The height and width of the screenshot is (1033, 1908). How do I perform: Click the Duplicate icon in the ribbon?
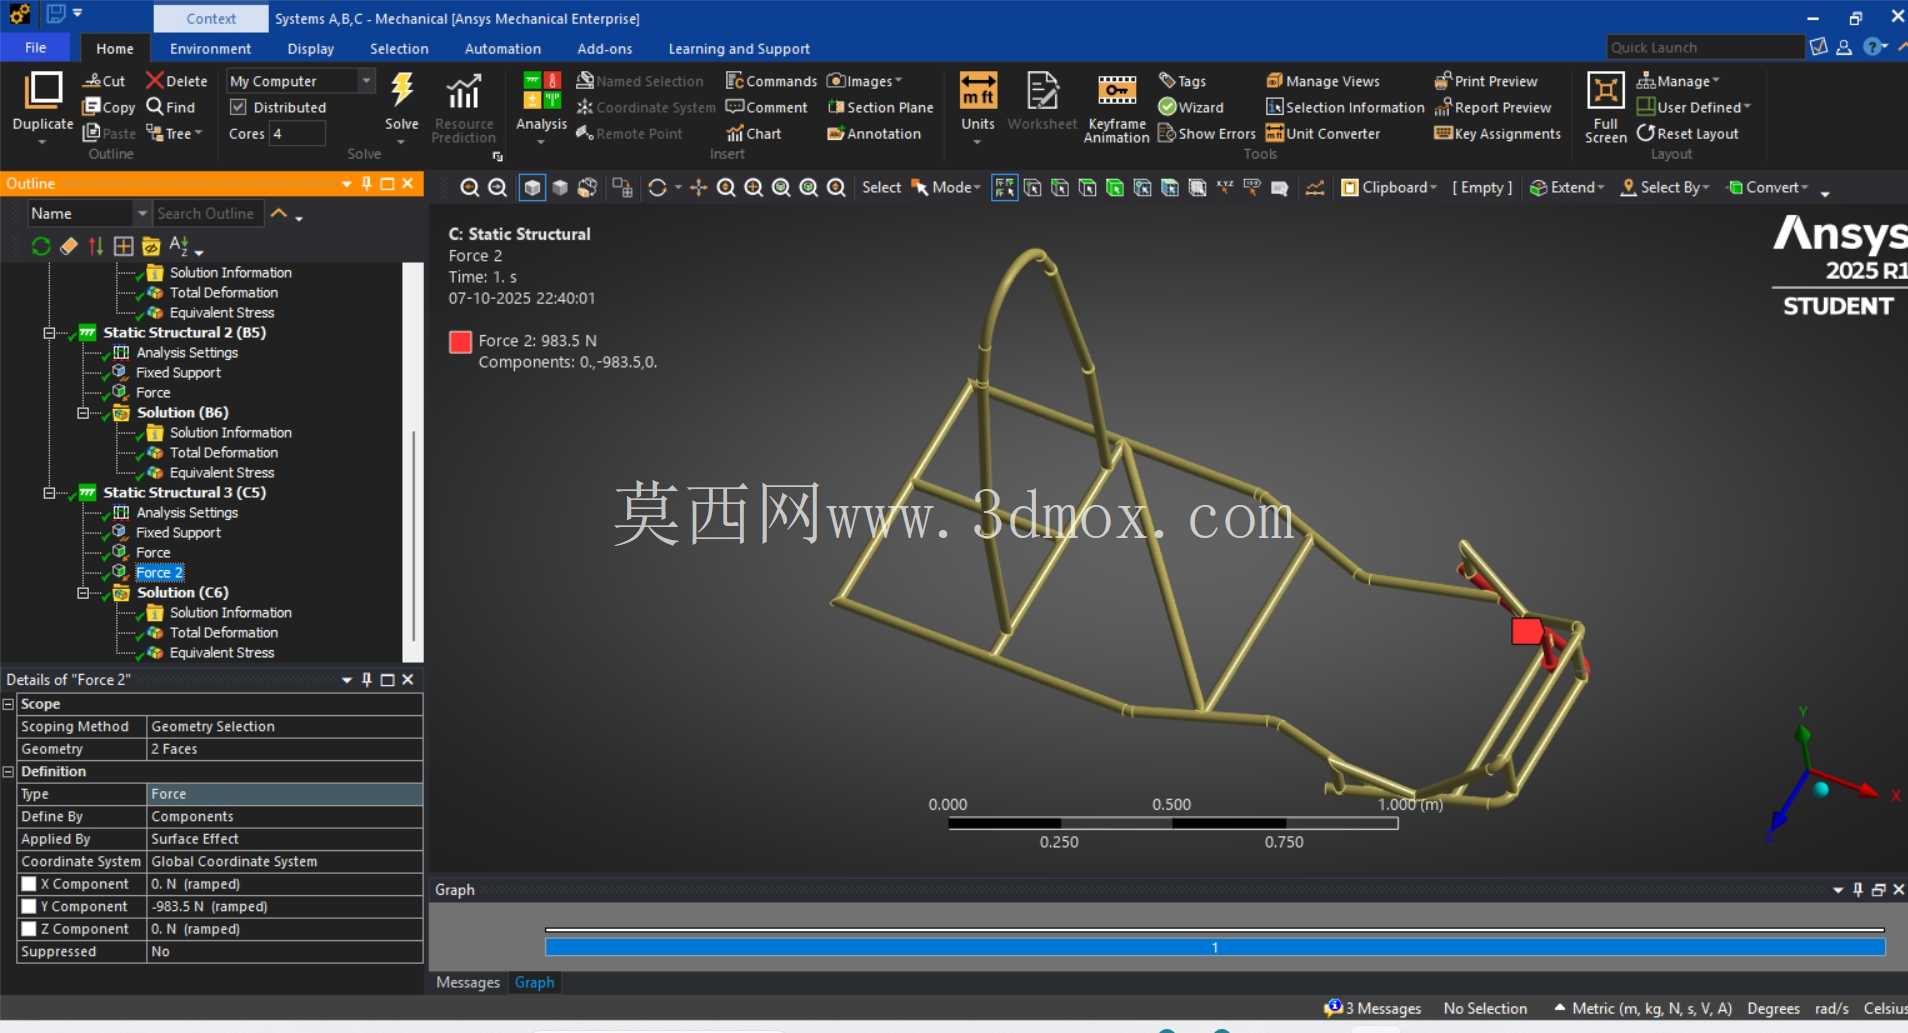43,91
